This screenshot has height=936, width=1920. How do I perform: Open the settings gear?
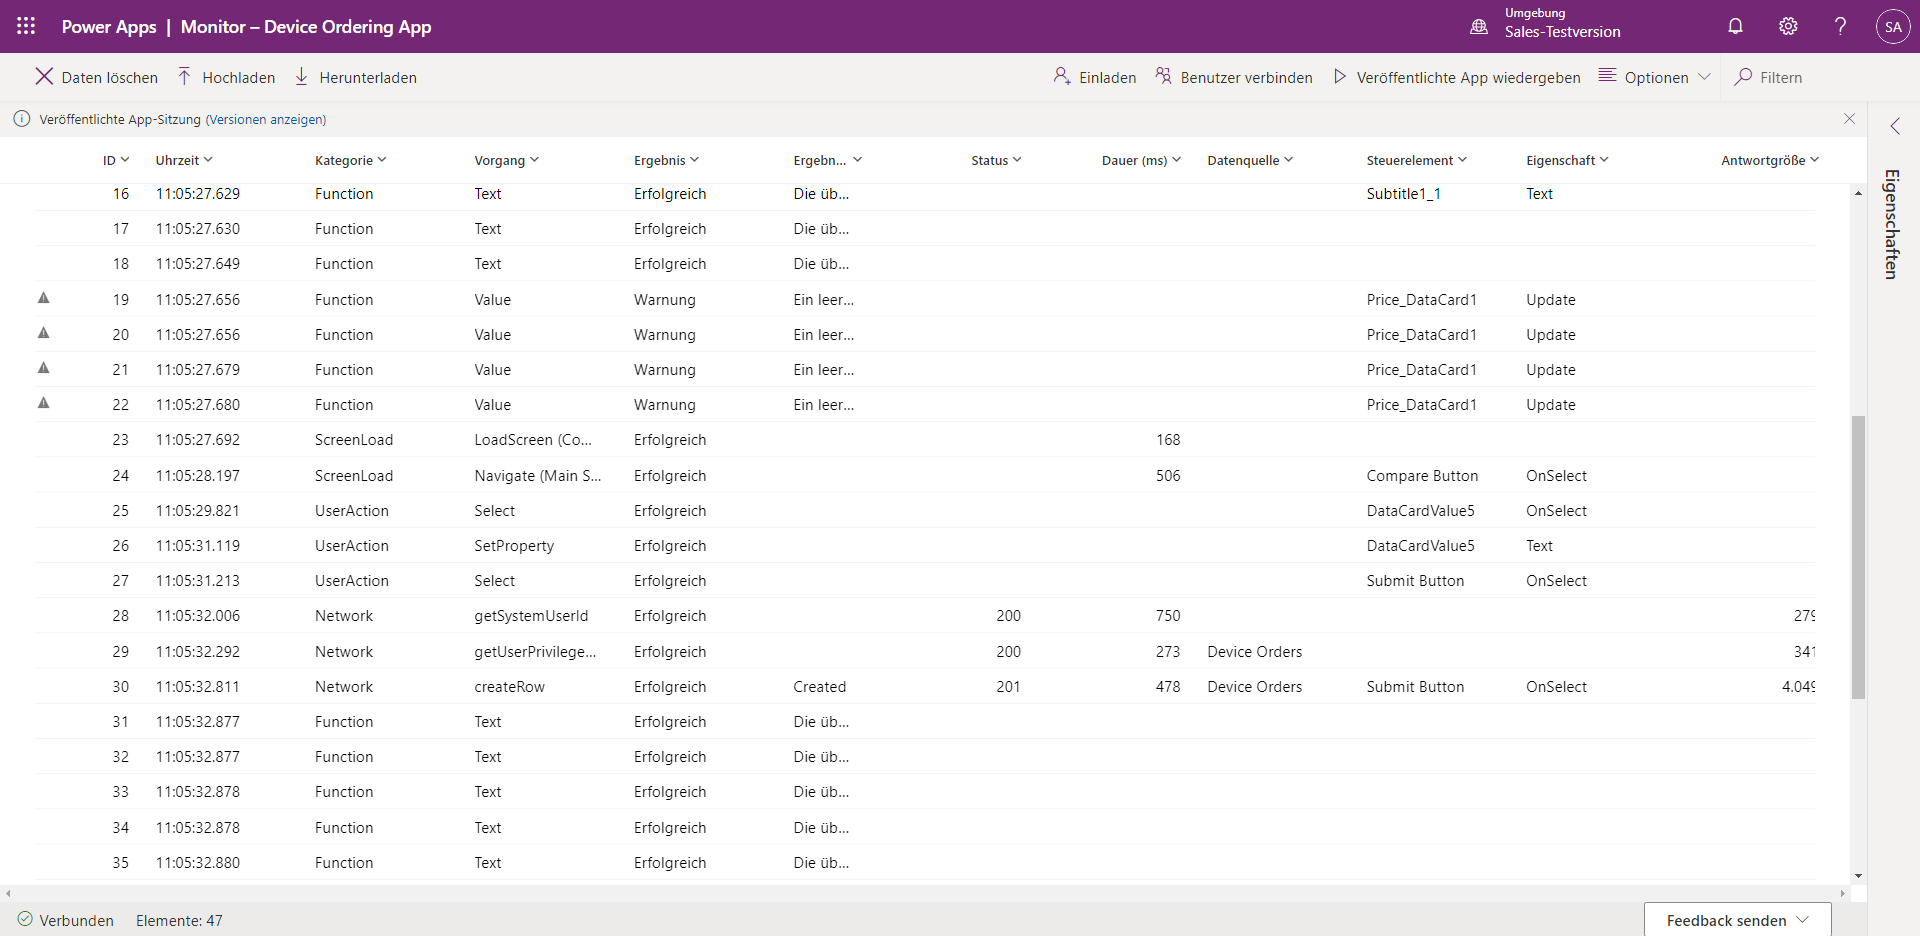pyautogui.click(x=1788, y=26)
